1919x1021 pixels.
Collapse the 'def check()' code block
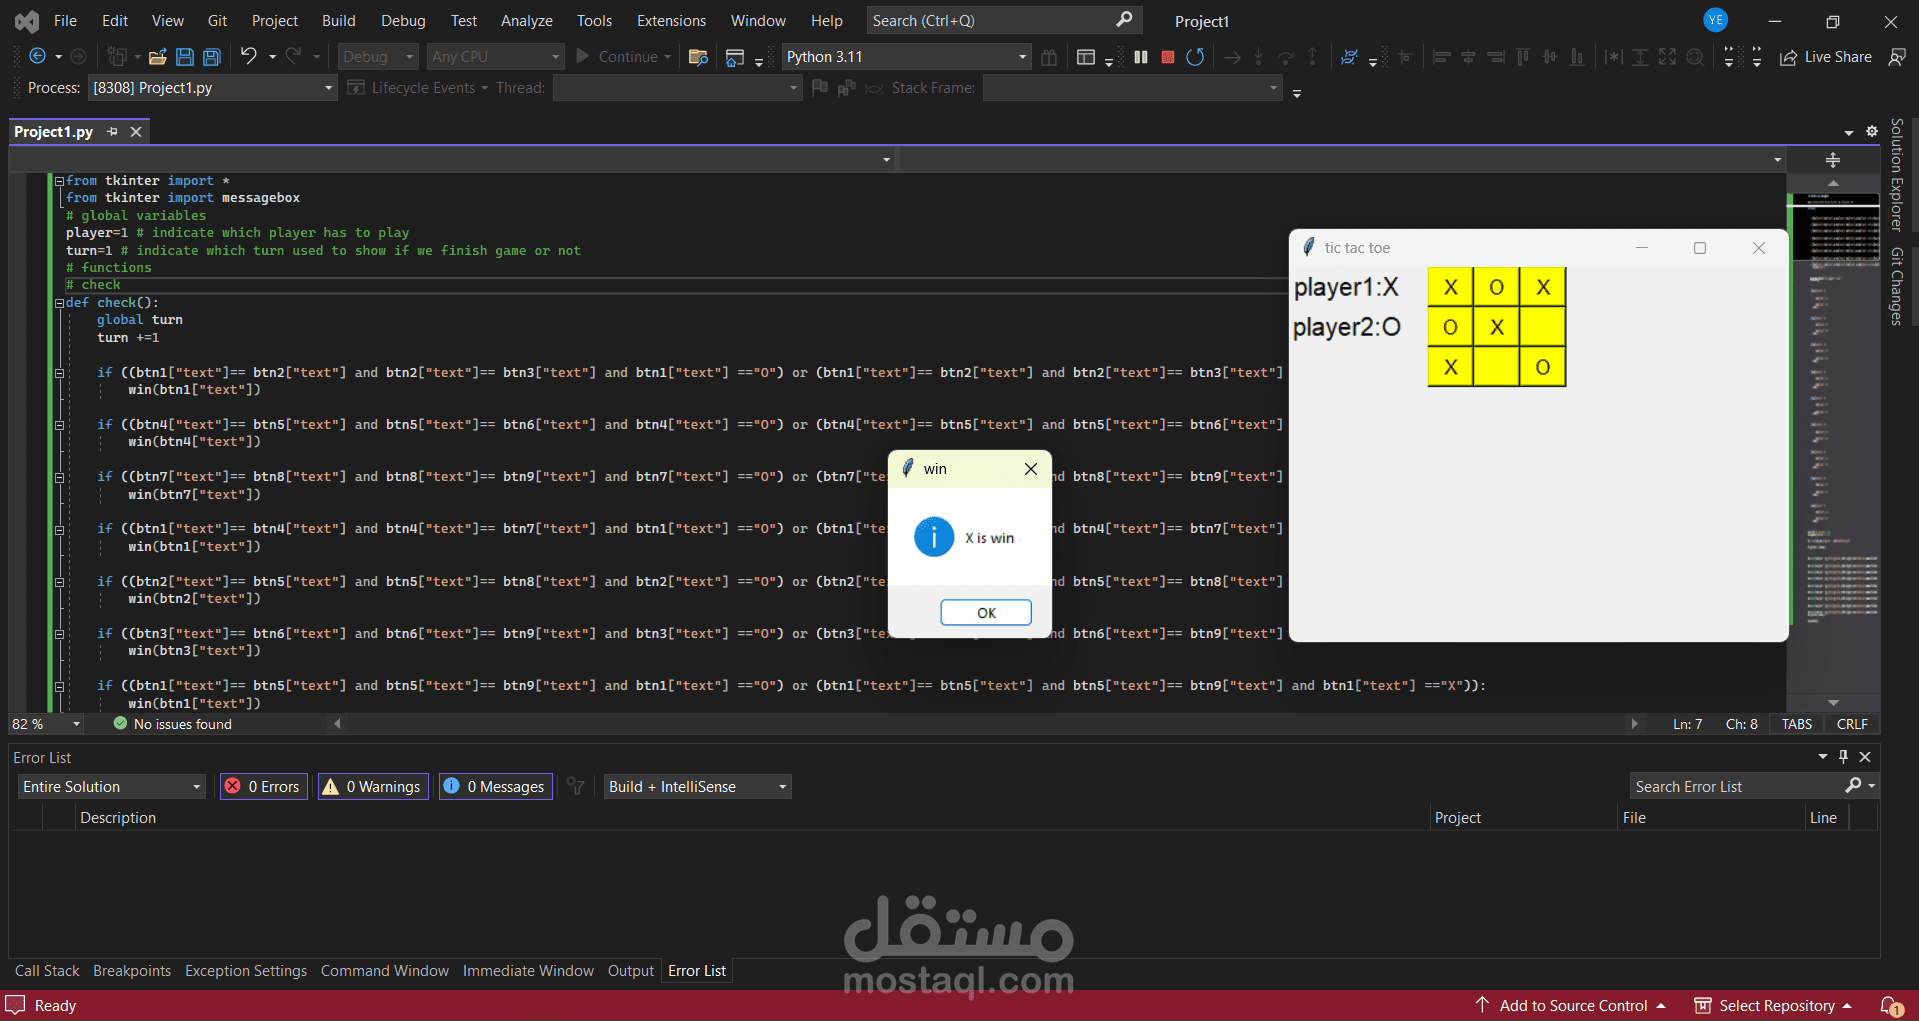pos(59,303)
